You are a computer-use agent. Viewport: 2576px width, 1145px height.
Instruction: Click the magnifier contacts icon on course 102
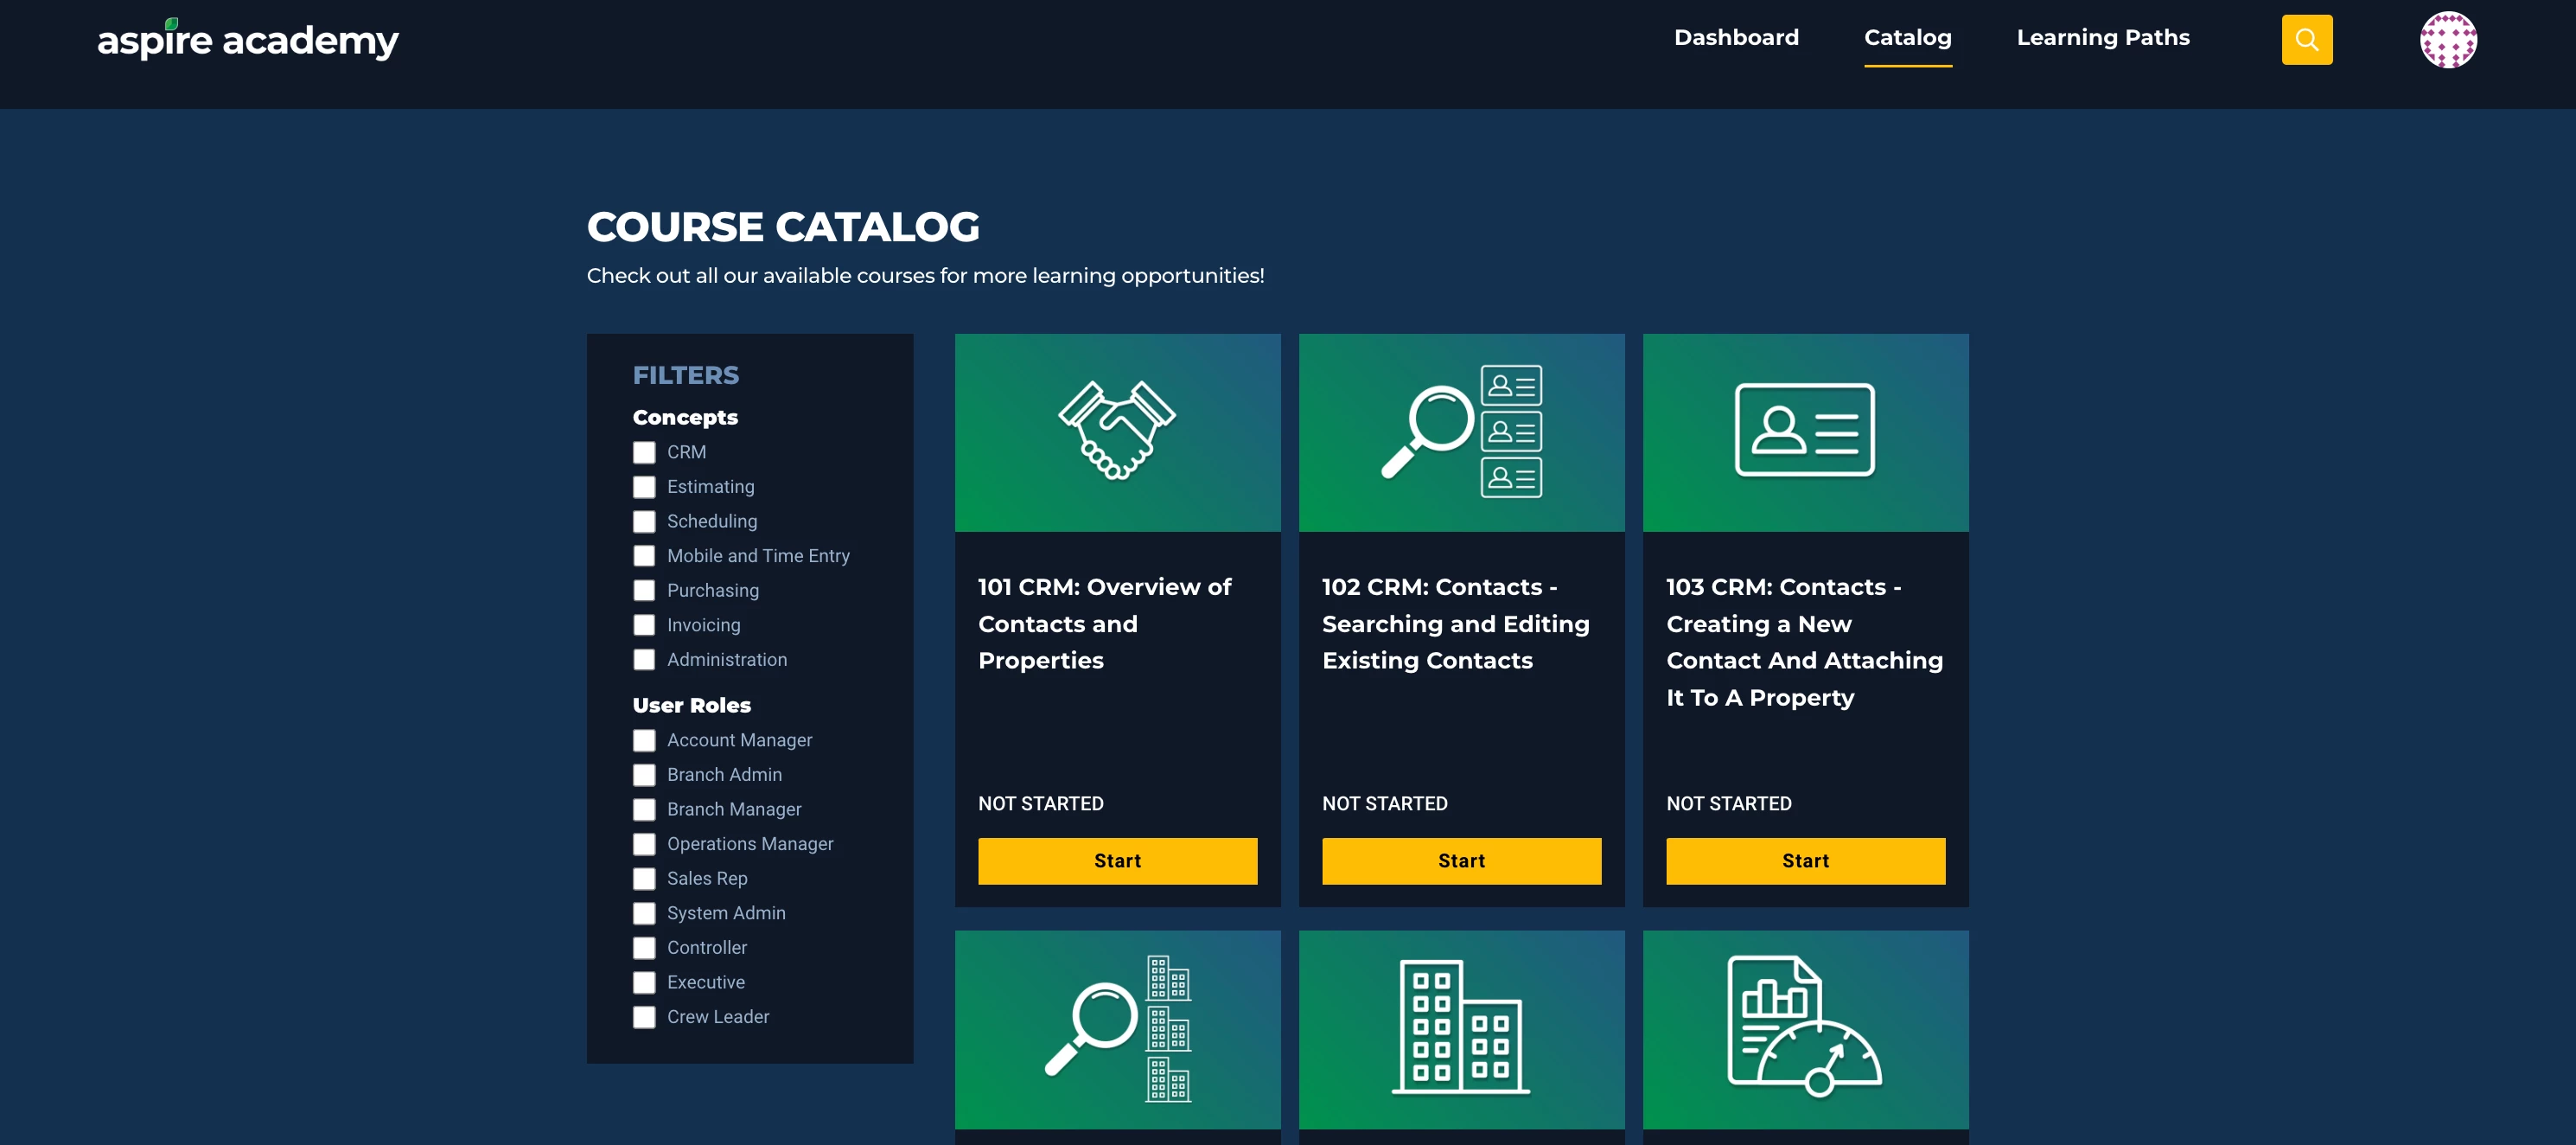(x=1461, y=432)
